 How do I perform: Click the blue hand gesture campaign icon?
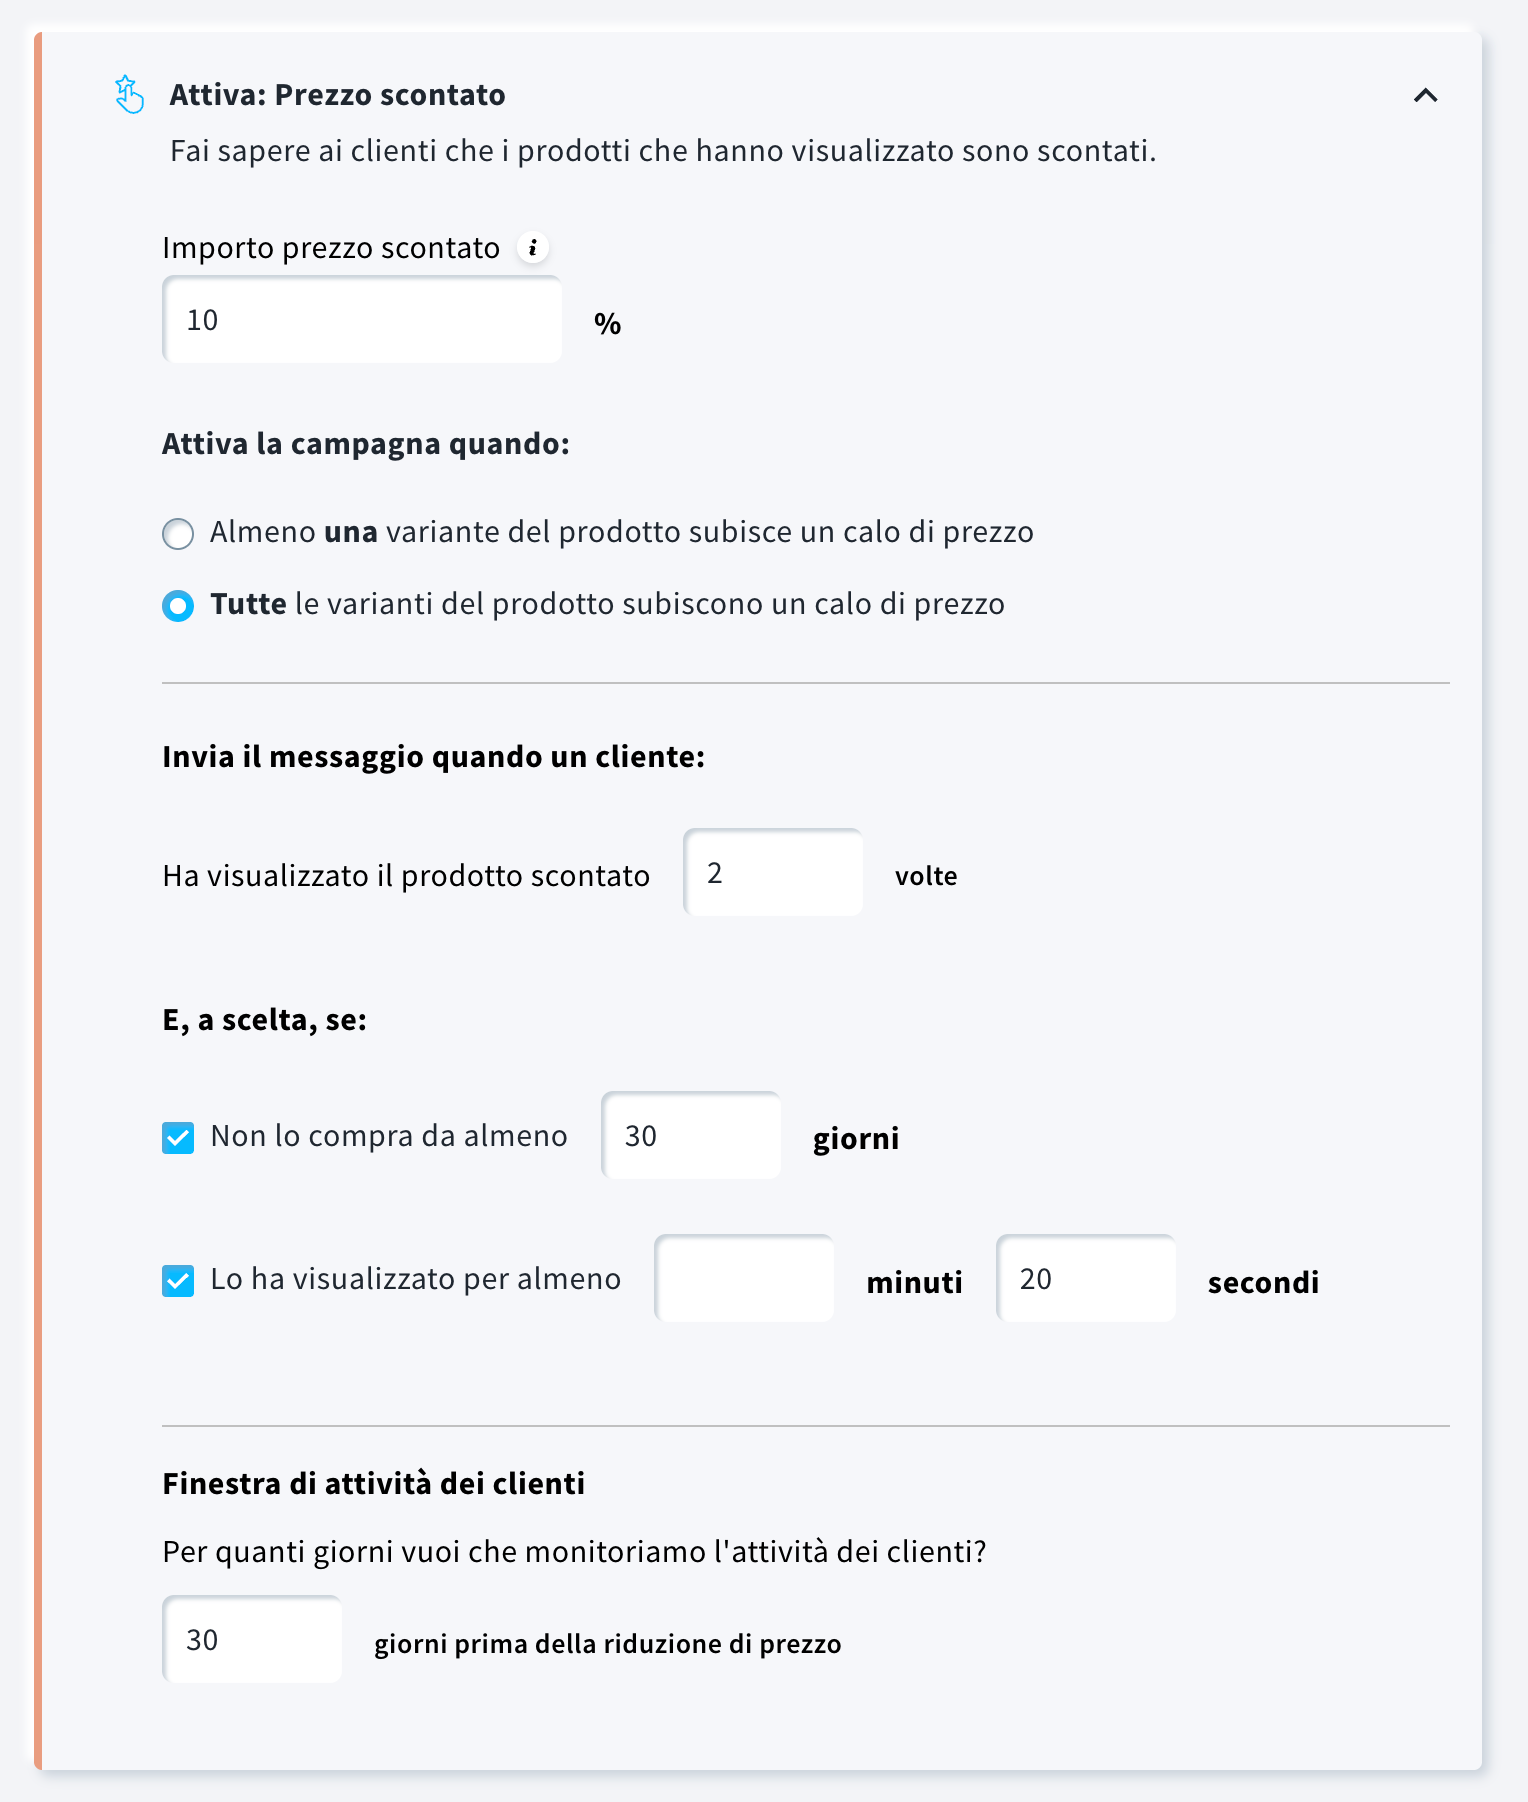(x=130, y=95)
